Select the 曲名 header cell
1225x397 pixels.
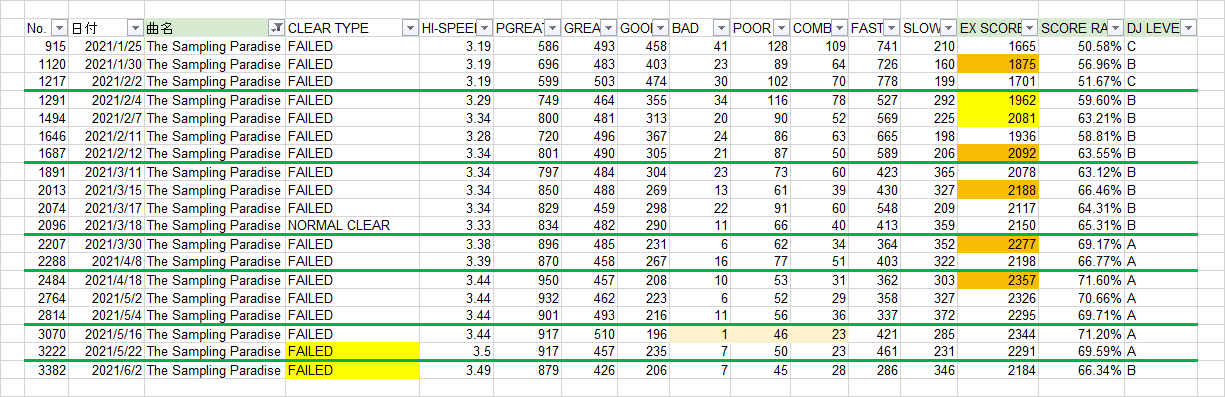(213, 28)
